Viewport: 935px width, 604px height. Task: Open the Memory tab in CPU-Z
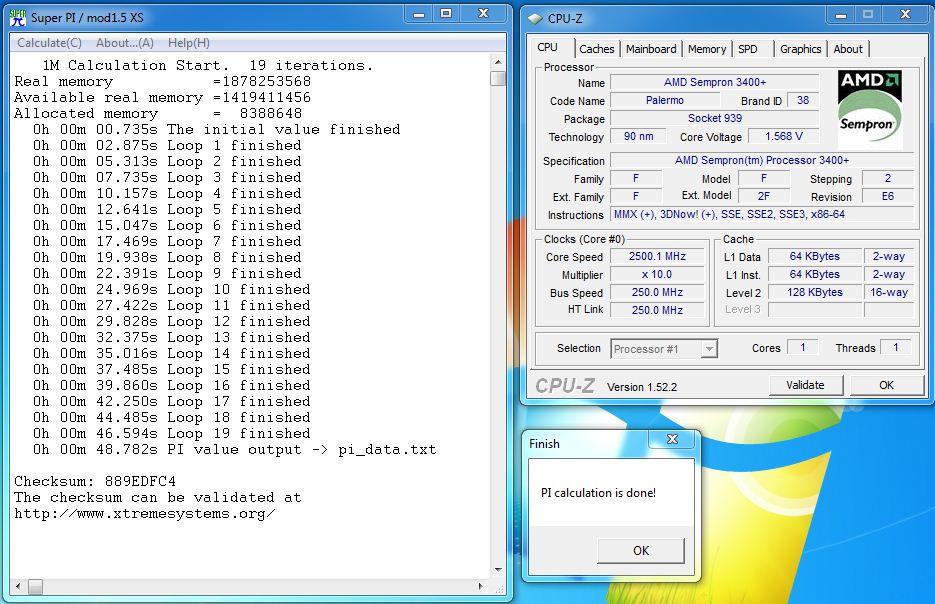pyautogui.click(x=707, y=49)
